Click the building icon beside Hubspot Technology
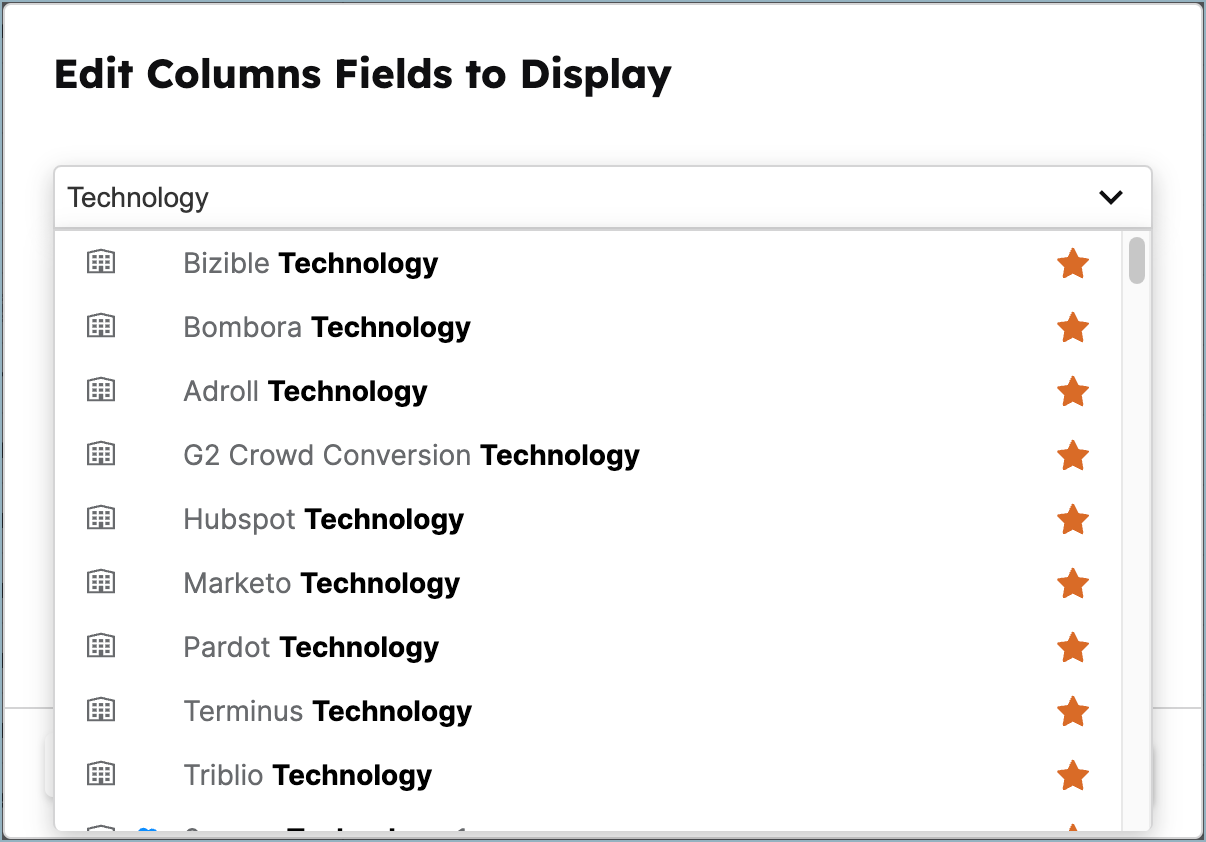This screenshot has width=1206, height=842. pos(100,518)
